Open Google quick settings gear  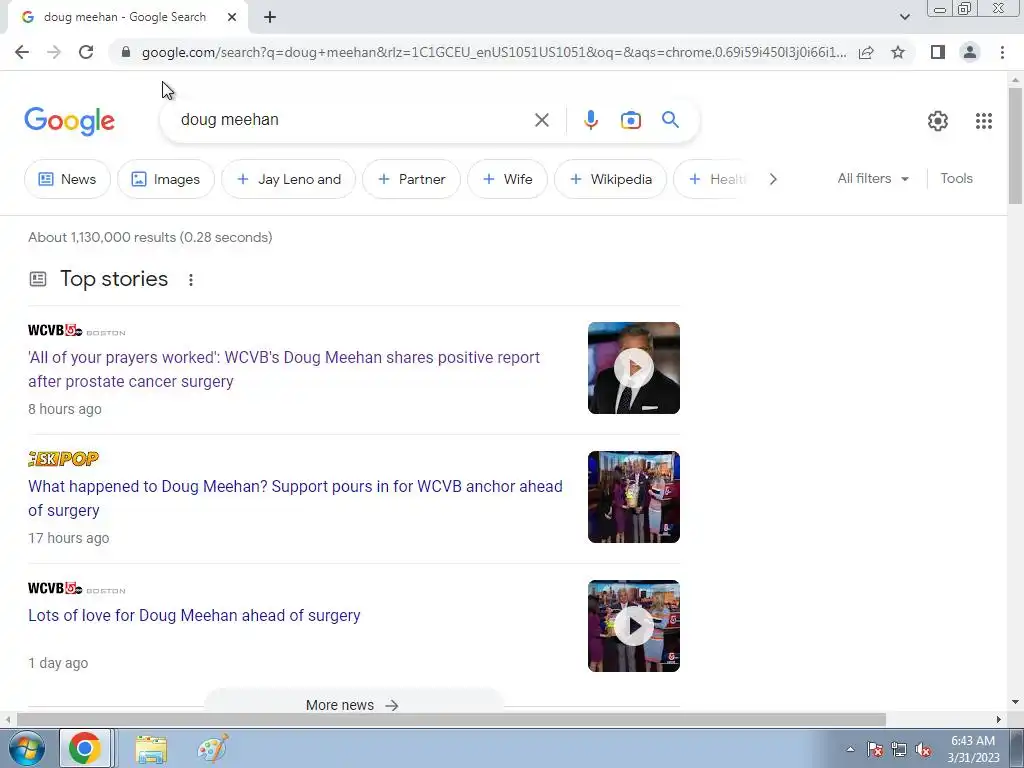point(938,121)
